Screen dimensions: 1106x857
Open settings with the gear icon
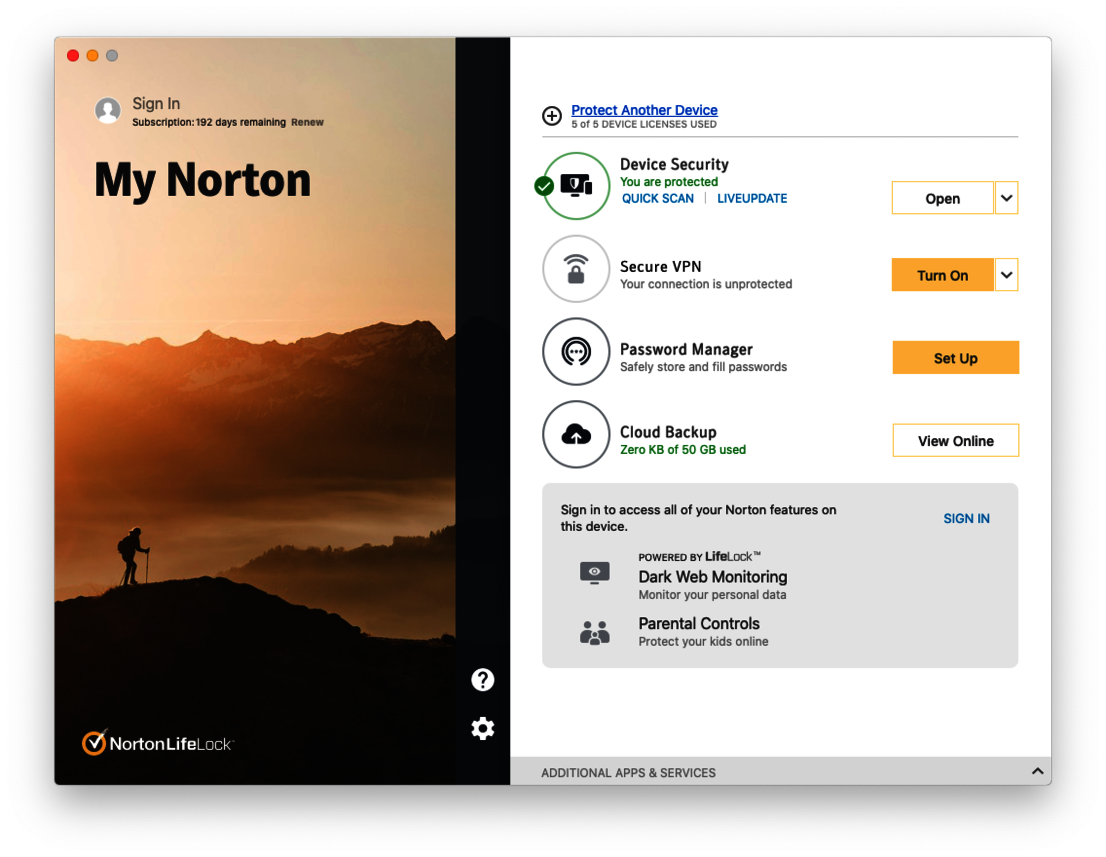tap(483, 728)
